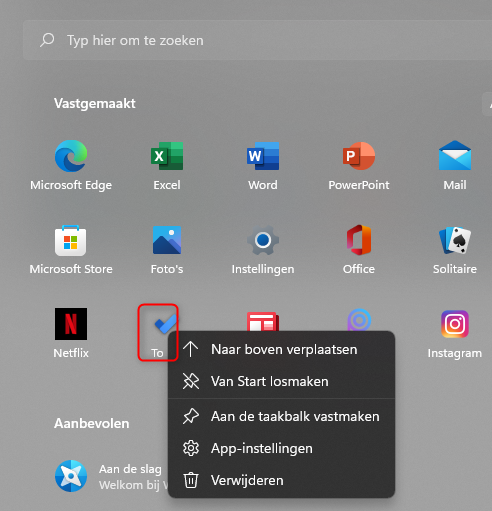The image size is (492, 511).
Task: Click the 'Welkom bij' subtitle text
Action: point(129,485)
